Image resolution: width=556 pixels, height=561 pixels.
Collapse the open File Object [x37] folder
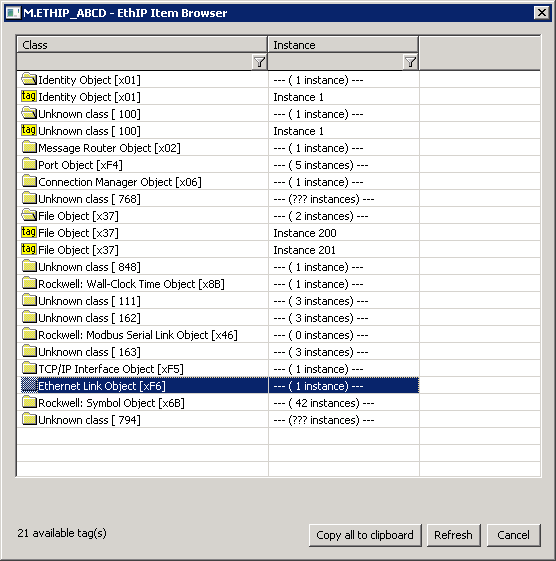[29, 215]
